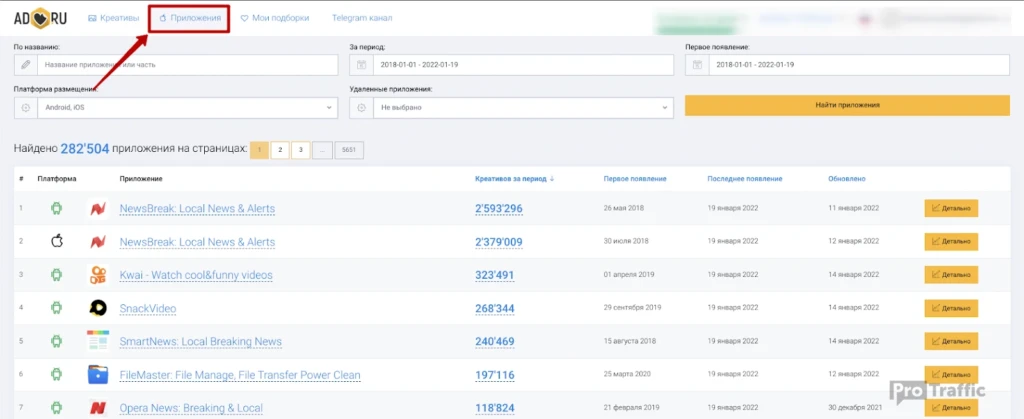Sort by Последнее появление column header
Screen dimensions: 1024x419
coord(744,179)
